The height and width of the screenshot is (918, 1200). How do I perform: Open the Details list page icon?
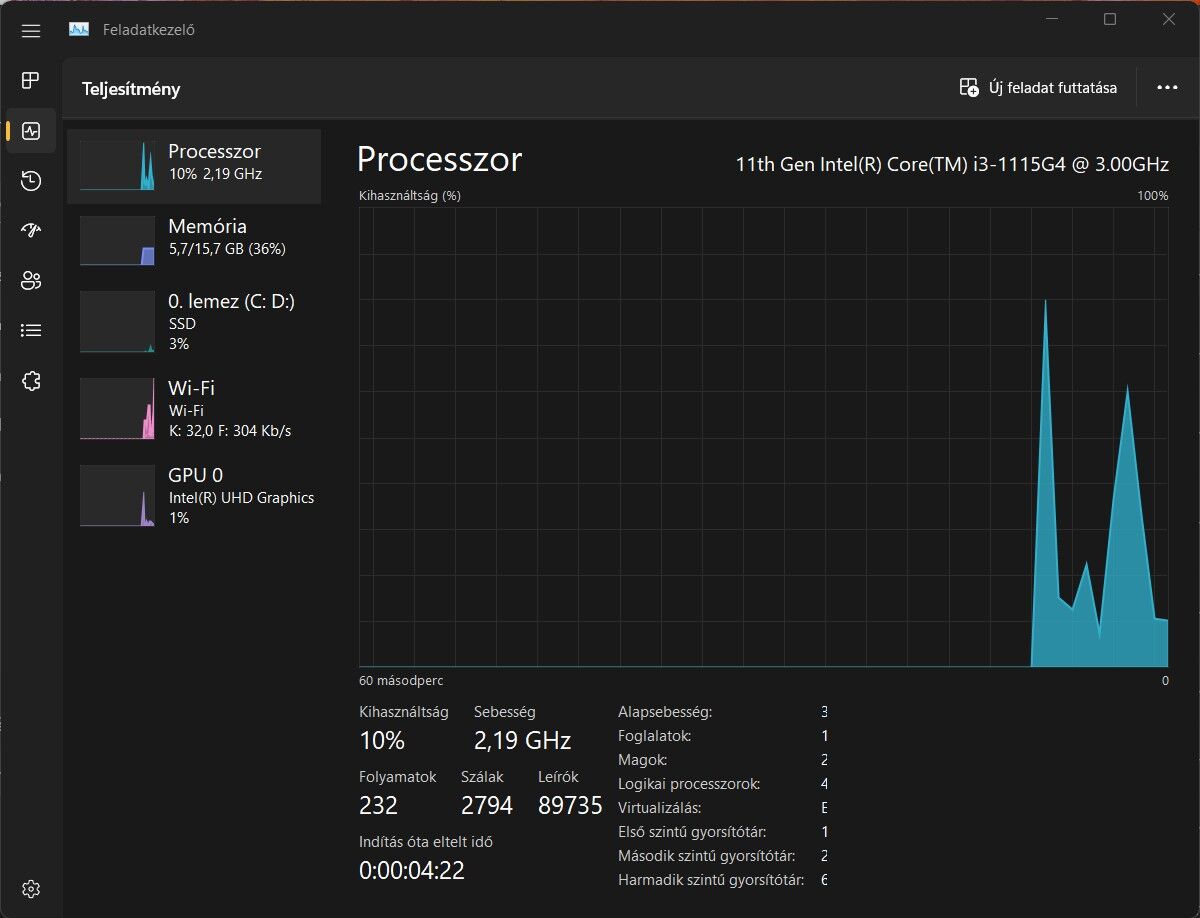(x=31, y=330)
